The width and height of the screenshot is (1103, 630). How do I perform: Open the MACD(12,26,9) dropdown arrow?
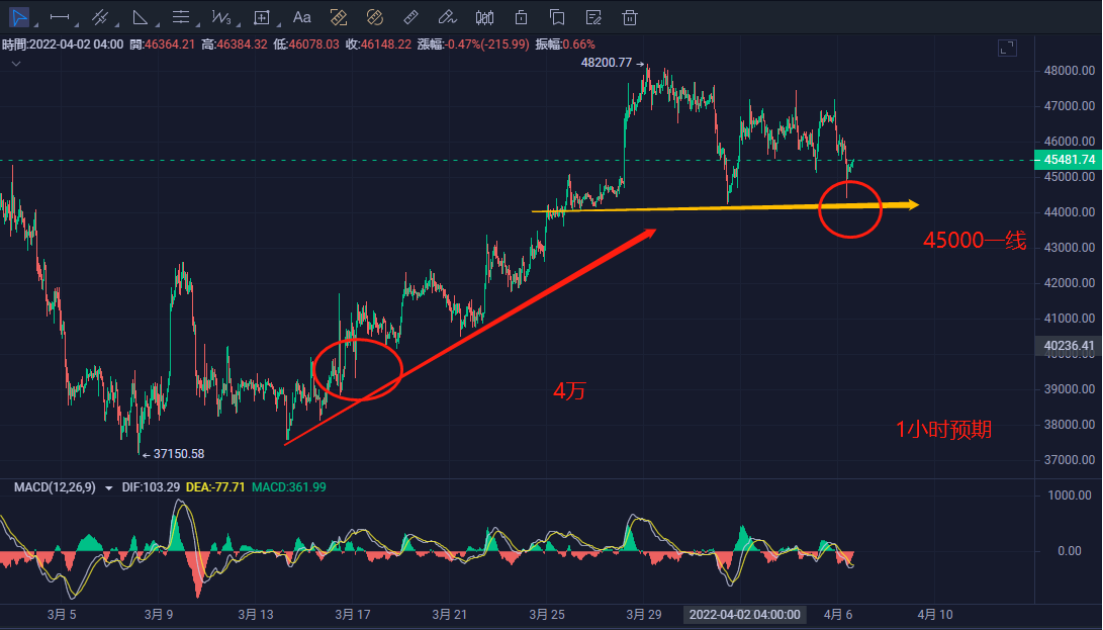[x=109, y=488]
